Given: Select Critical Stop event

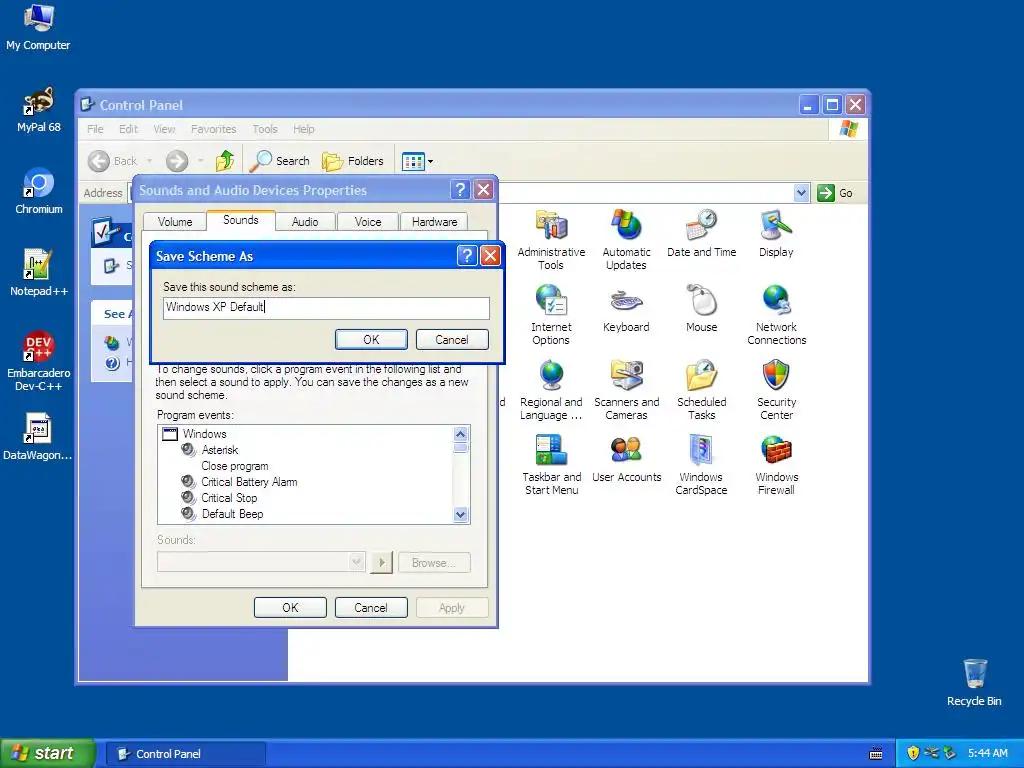Looking at the screenshot, I should click(229, 498).
